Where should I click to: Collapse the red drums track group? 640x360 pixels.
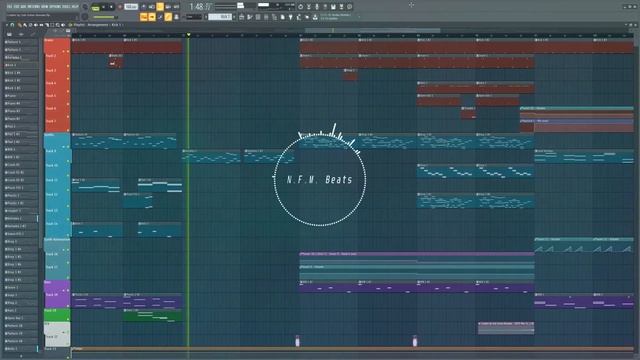pyautogui.click(x=64, y=51)
